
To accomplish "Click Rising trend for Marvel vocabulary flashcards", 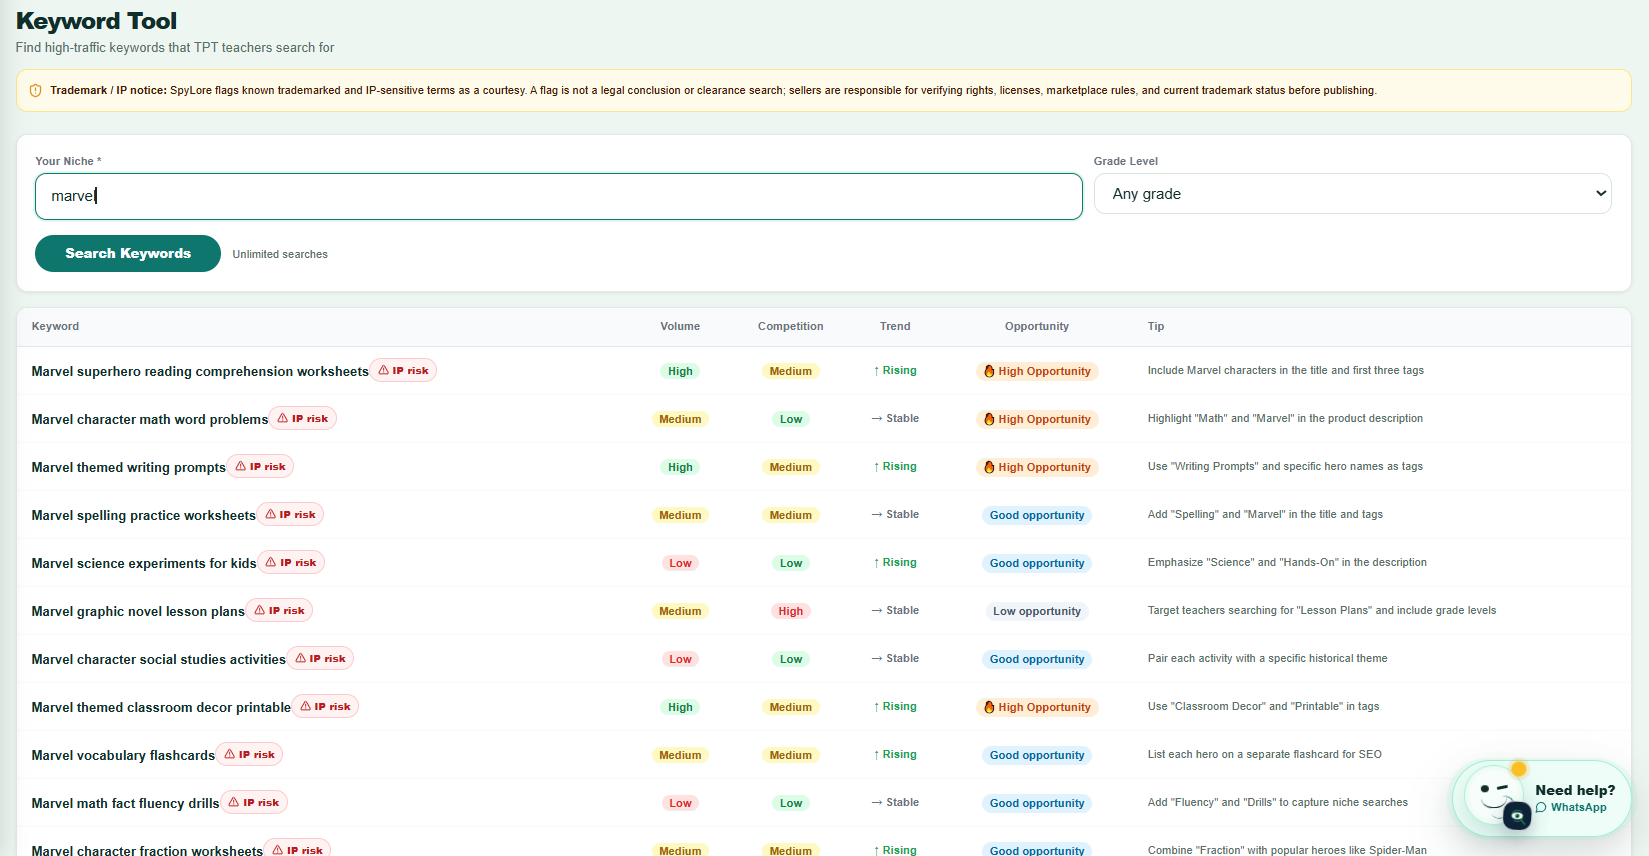I will point(895,755).
